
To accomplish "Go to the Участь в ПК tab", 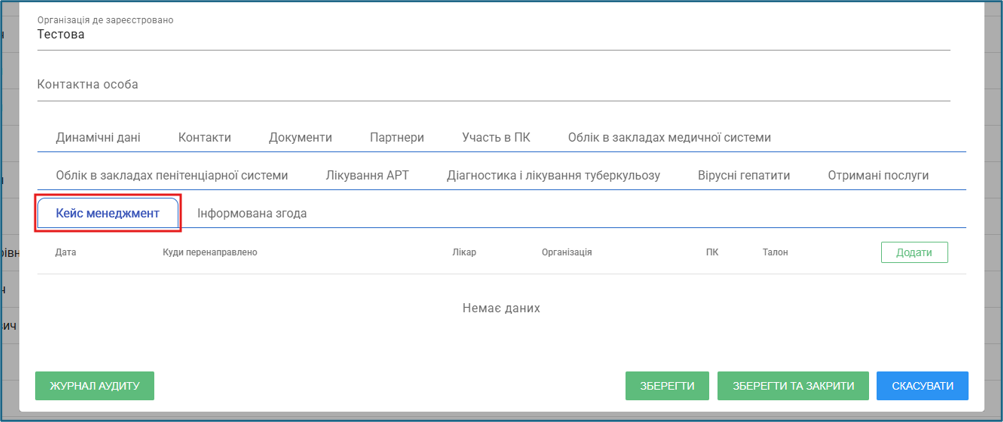I will (496, 137).
